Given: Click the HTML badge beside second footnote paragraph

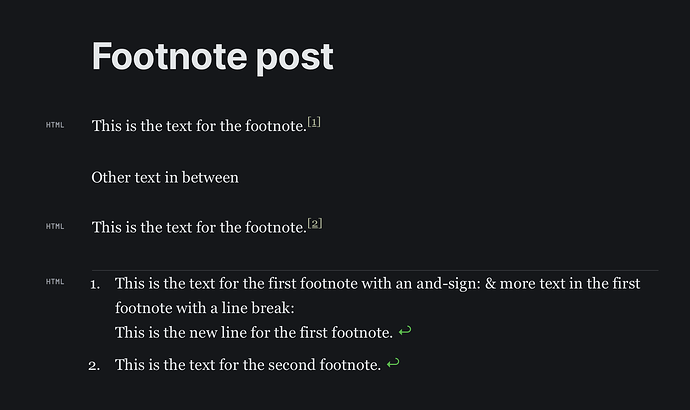Looking at the screenshot, I should click(55, 226).
